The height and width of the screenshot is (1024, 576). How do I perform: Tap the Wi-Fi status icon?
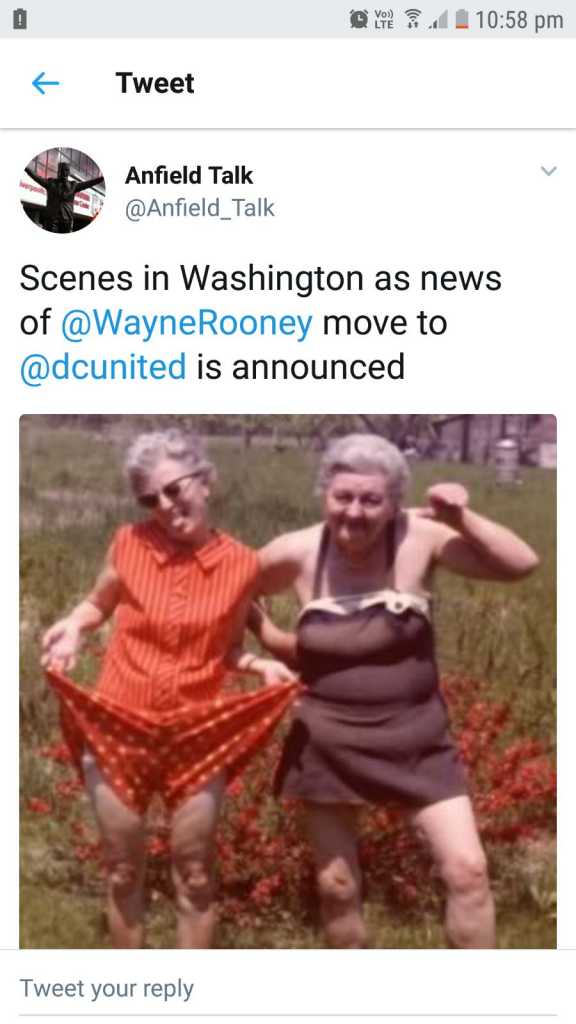coord(412,20)
